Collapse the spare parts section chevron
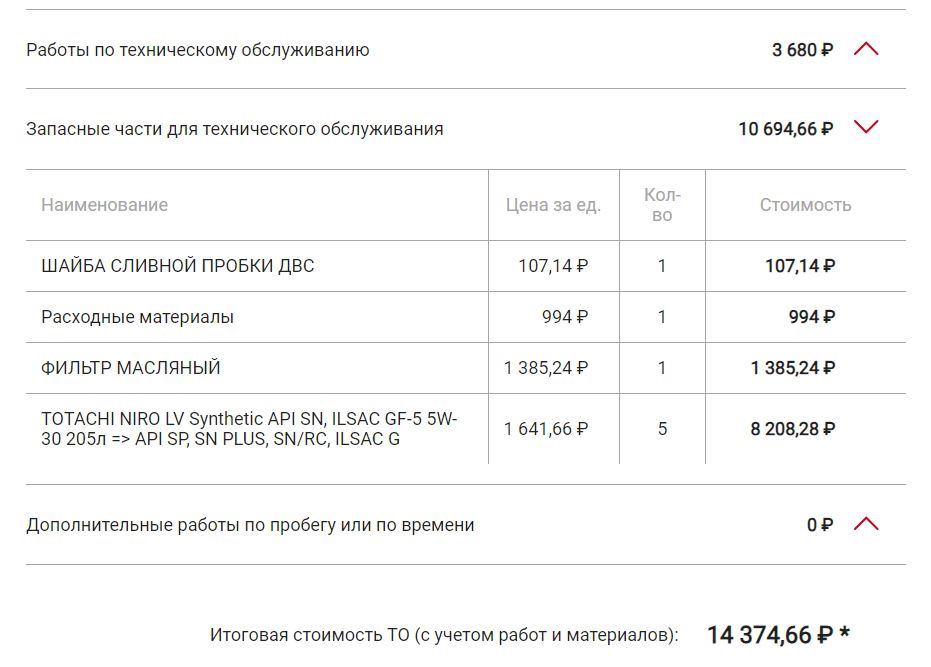The image size is (931, 667). tap(866, 127)
